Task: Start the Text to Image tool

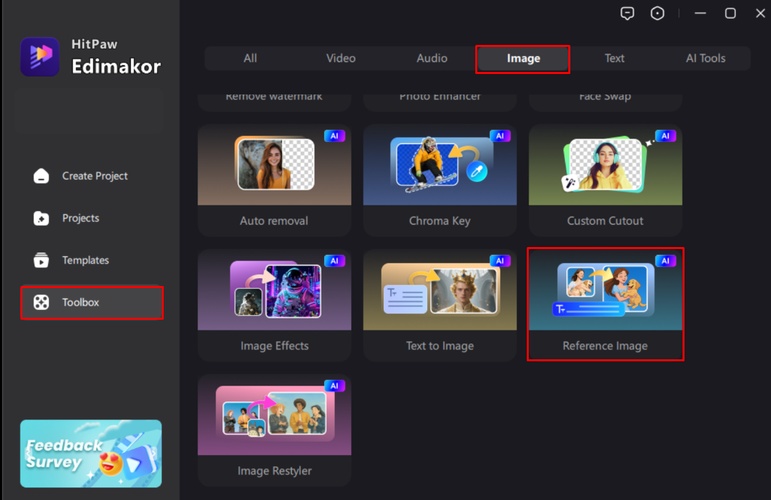Action: coord(440,305)
